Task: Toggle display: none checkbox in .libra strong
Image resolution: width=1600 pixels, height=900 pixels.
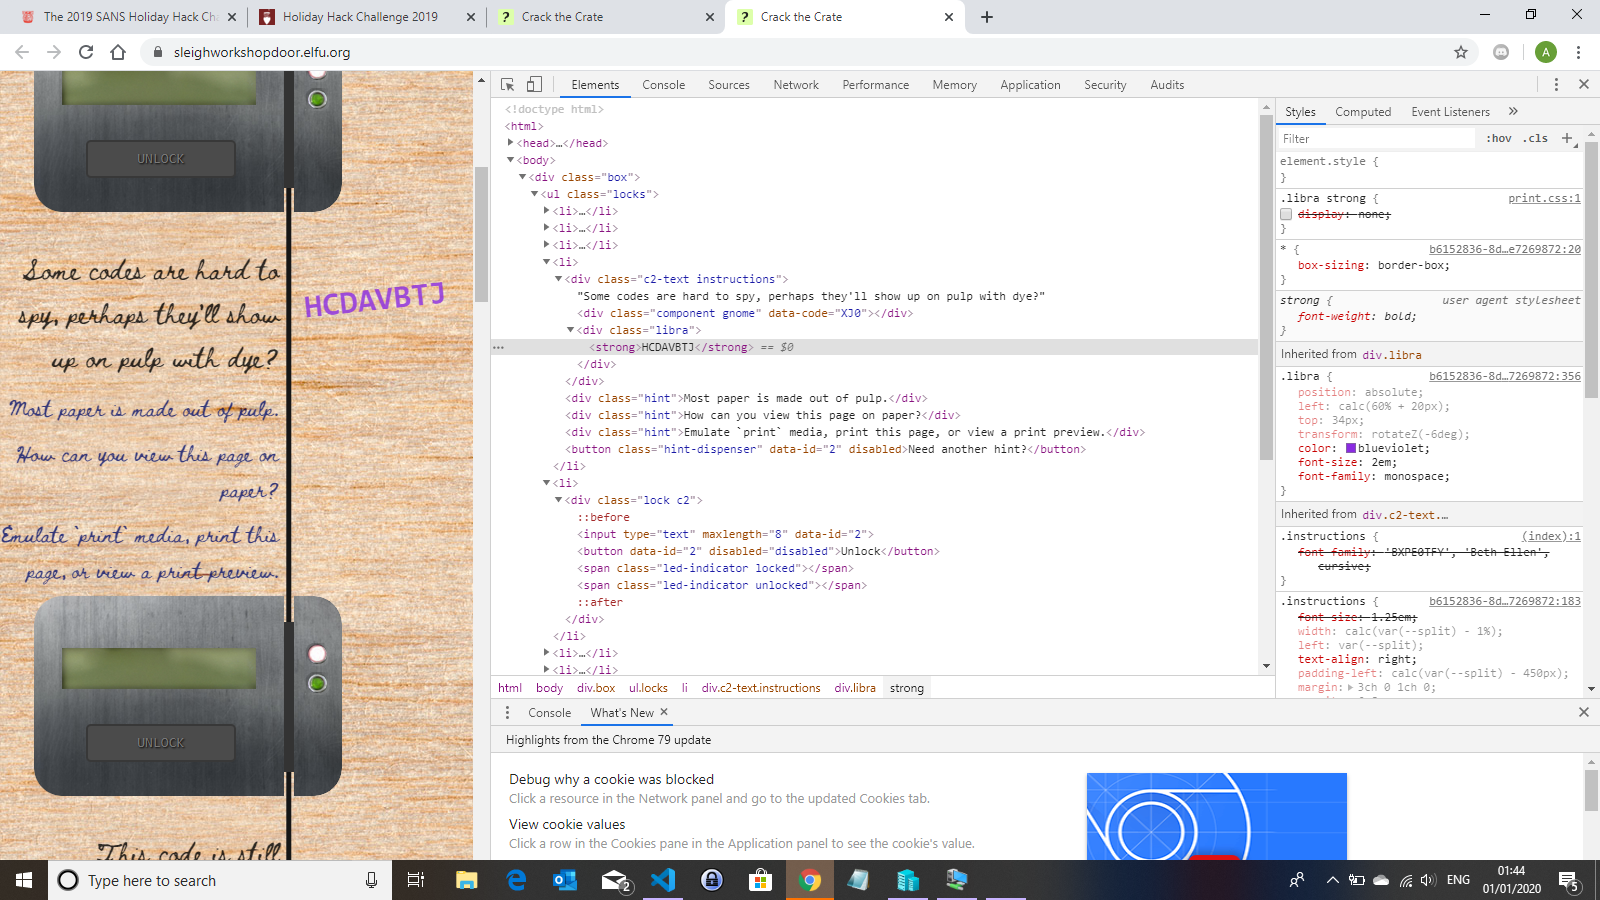Action: [x=1286, y=214]
